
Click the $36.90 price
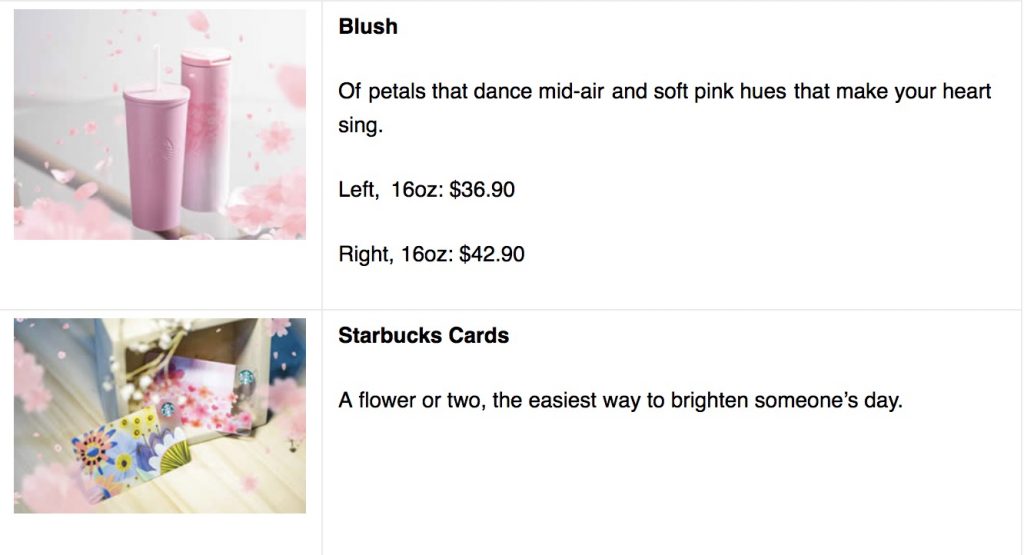tap(482, 189)
